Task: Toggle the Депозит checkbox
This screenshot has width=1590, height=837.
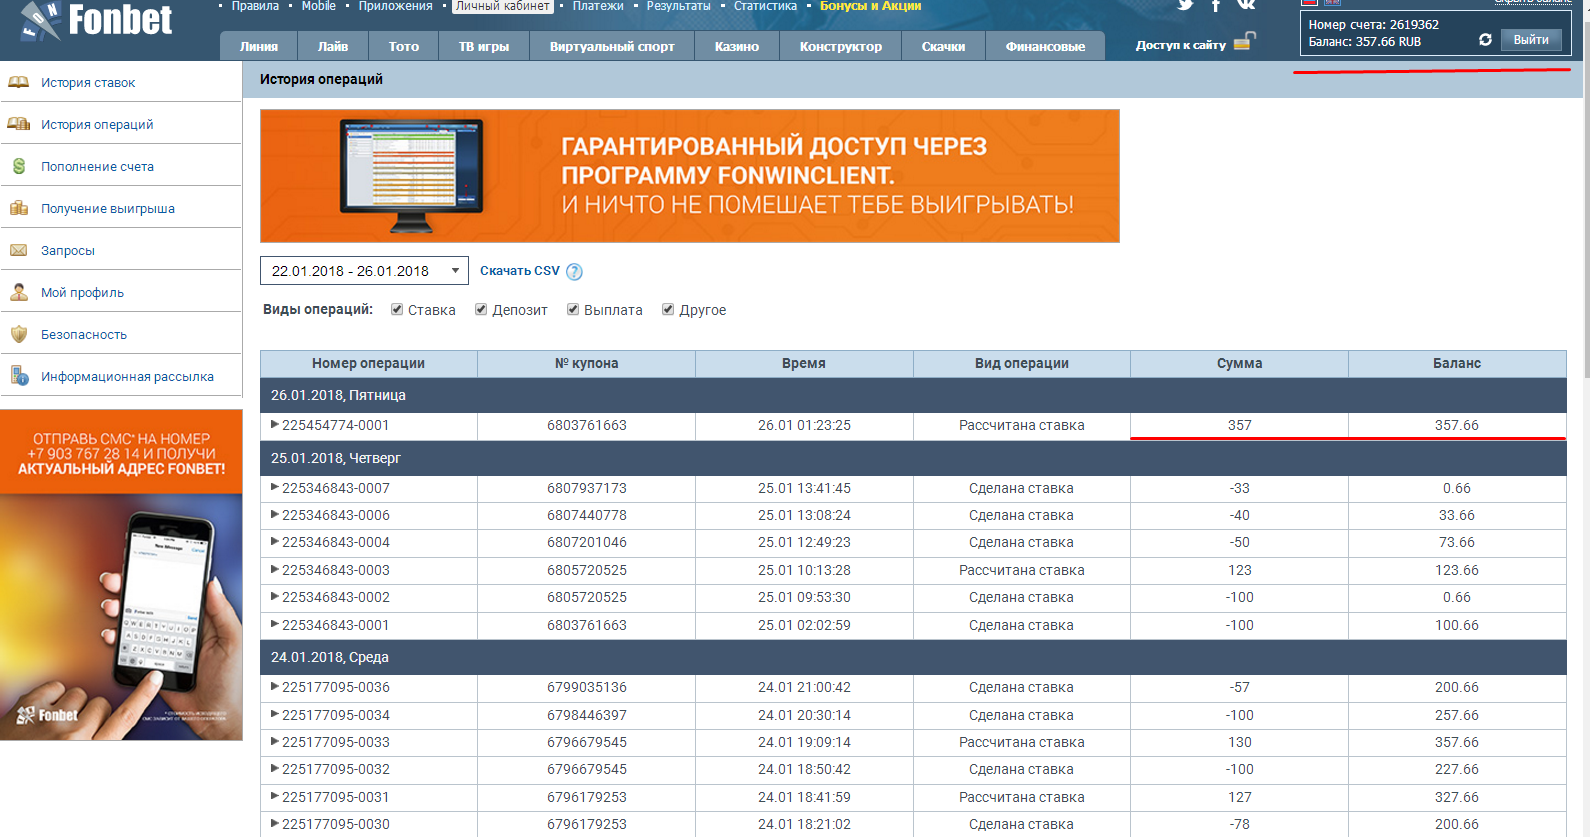Action: [x=481, y=310]
